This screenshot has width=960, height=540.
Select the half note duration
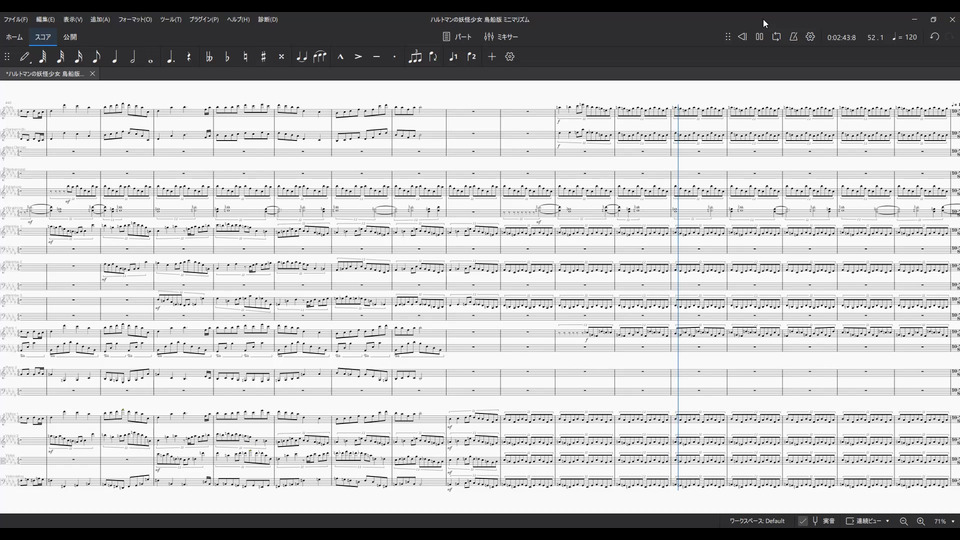[x=132, y=57]
